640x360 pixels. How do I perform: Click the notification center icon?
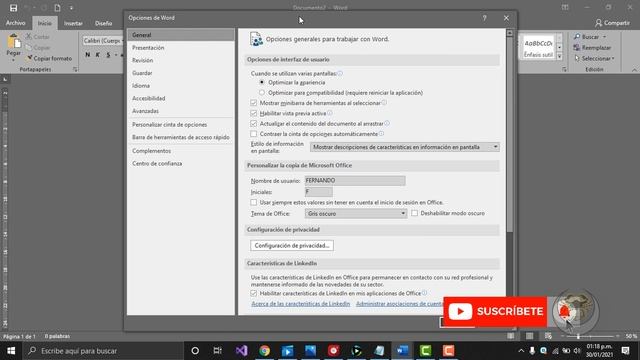[625, 351]
